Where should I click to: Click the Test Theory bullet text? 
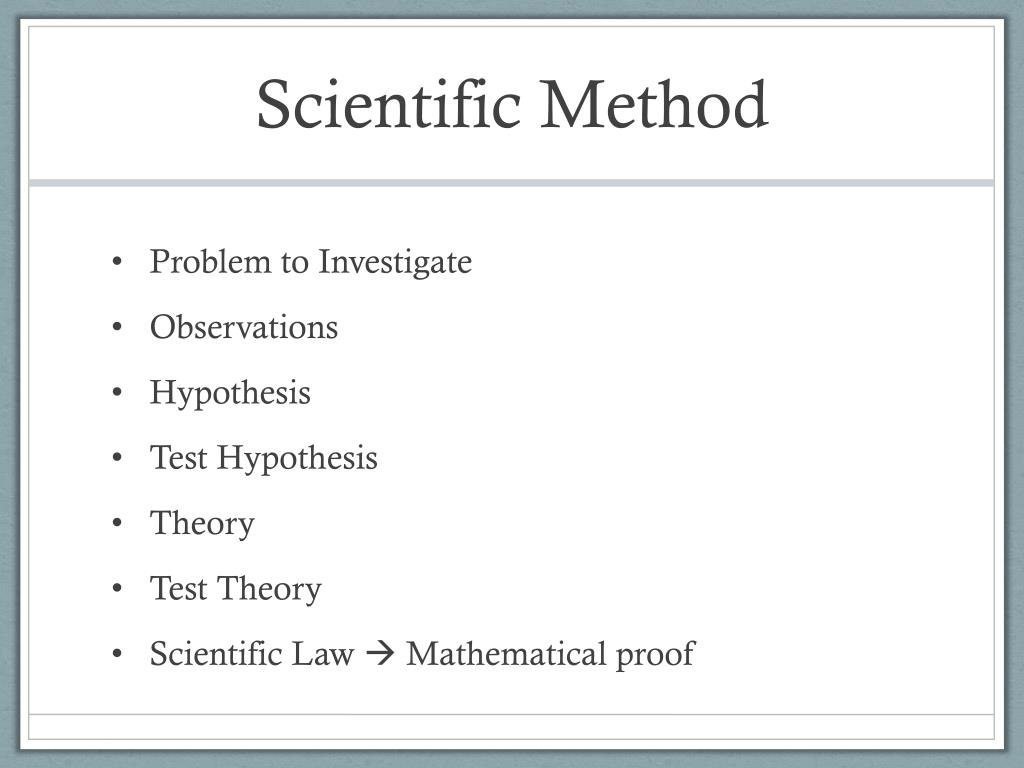(236, 590)
